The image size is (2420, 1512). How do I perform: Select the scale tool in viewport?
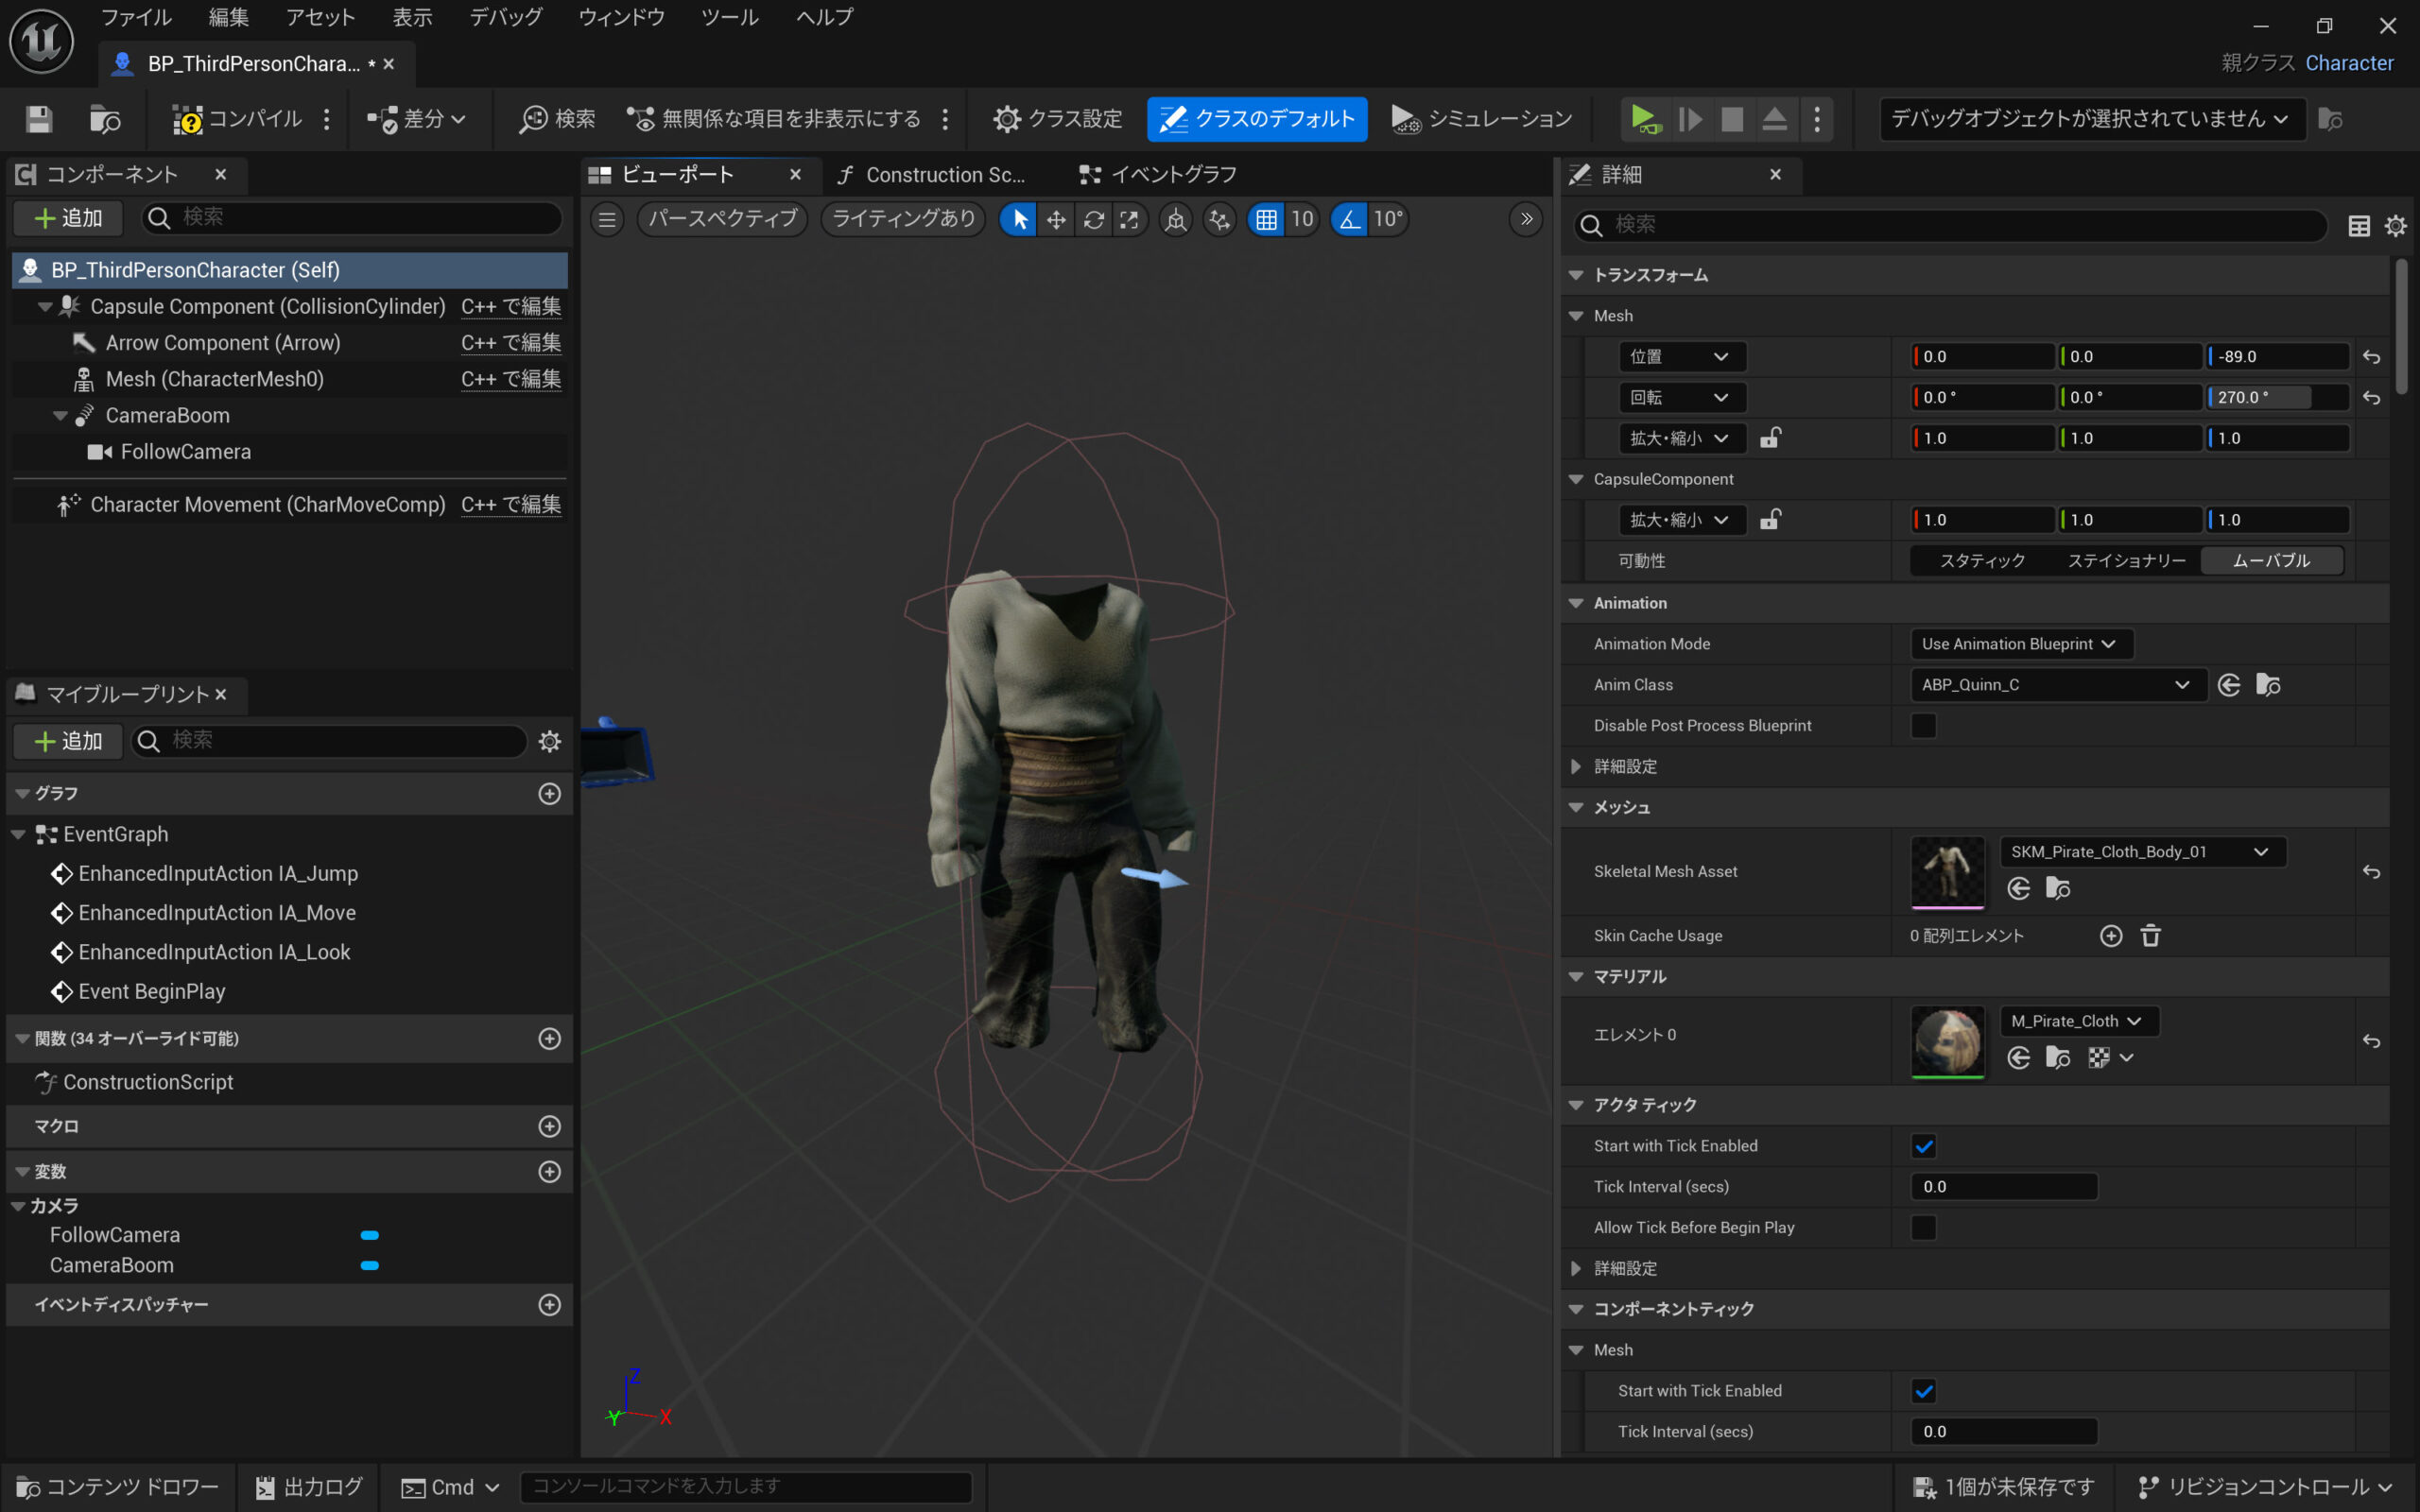pos(1129,219)
